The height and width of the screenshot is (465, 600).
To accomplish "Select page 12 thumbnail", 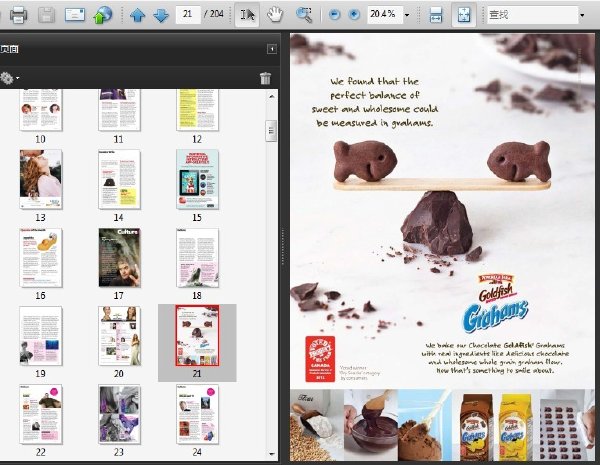I will tap(197, 110).
